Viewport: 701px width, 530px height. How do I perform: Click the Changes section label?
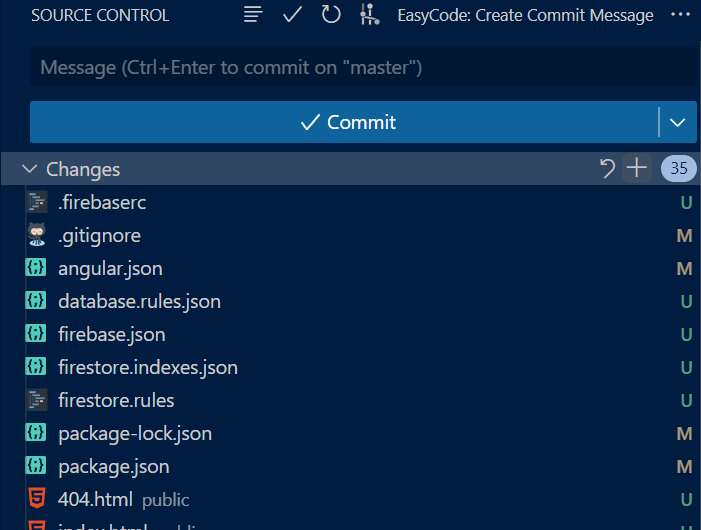(x=83, y=170)
